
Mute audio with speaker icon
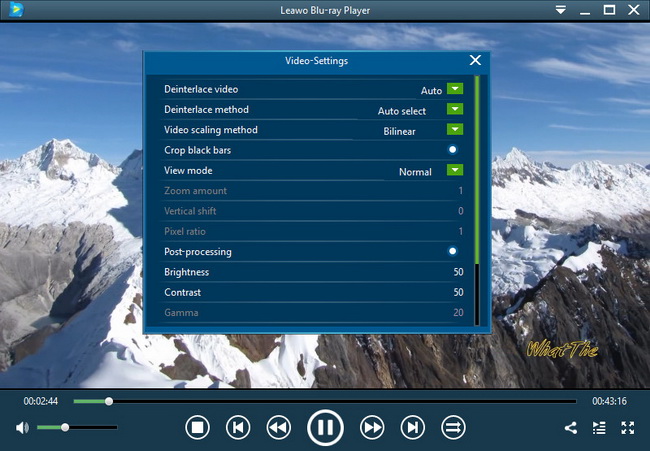pos(22,428)
